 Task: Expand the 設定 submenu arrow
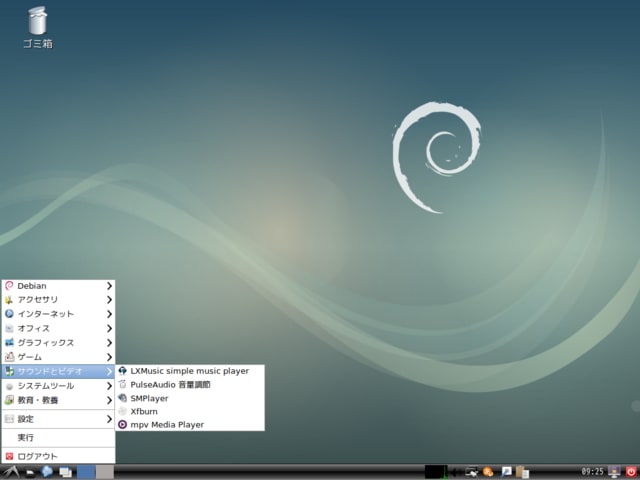[x=109, y=419]
